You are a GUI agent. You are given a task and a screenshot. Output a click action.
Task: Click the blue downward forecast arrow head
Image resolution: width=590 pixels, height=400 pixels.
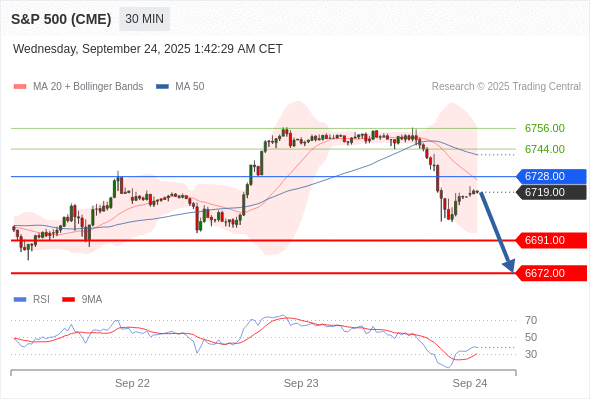(509, 266)
